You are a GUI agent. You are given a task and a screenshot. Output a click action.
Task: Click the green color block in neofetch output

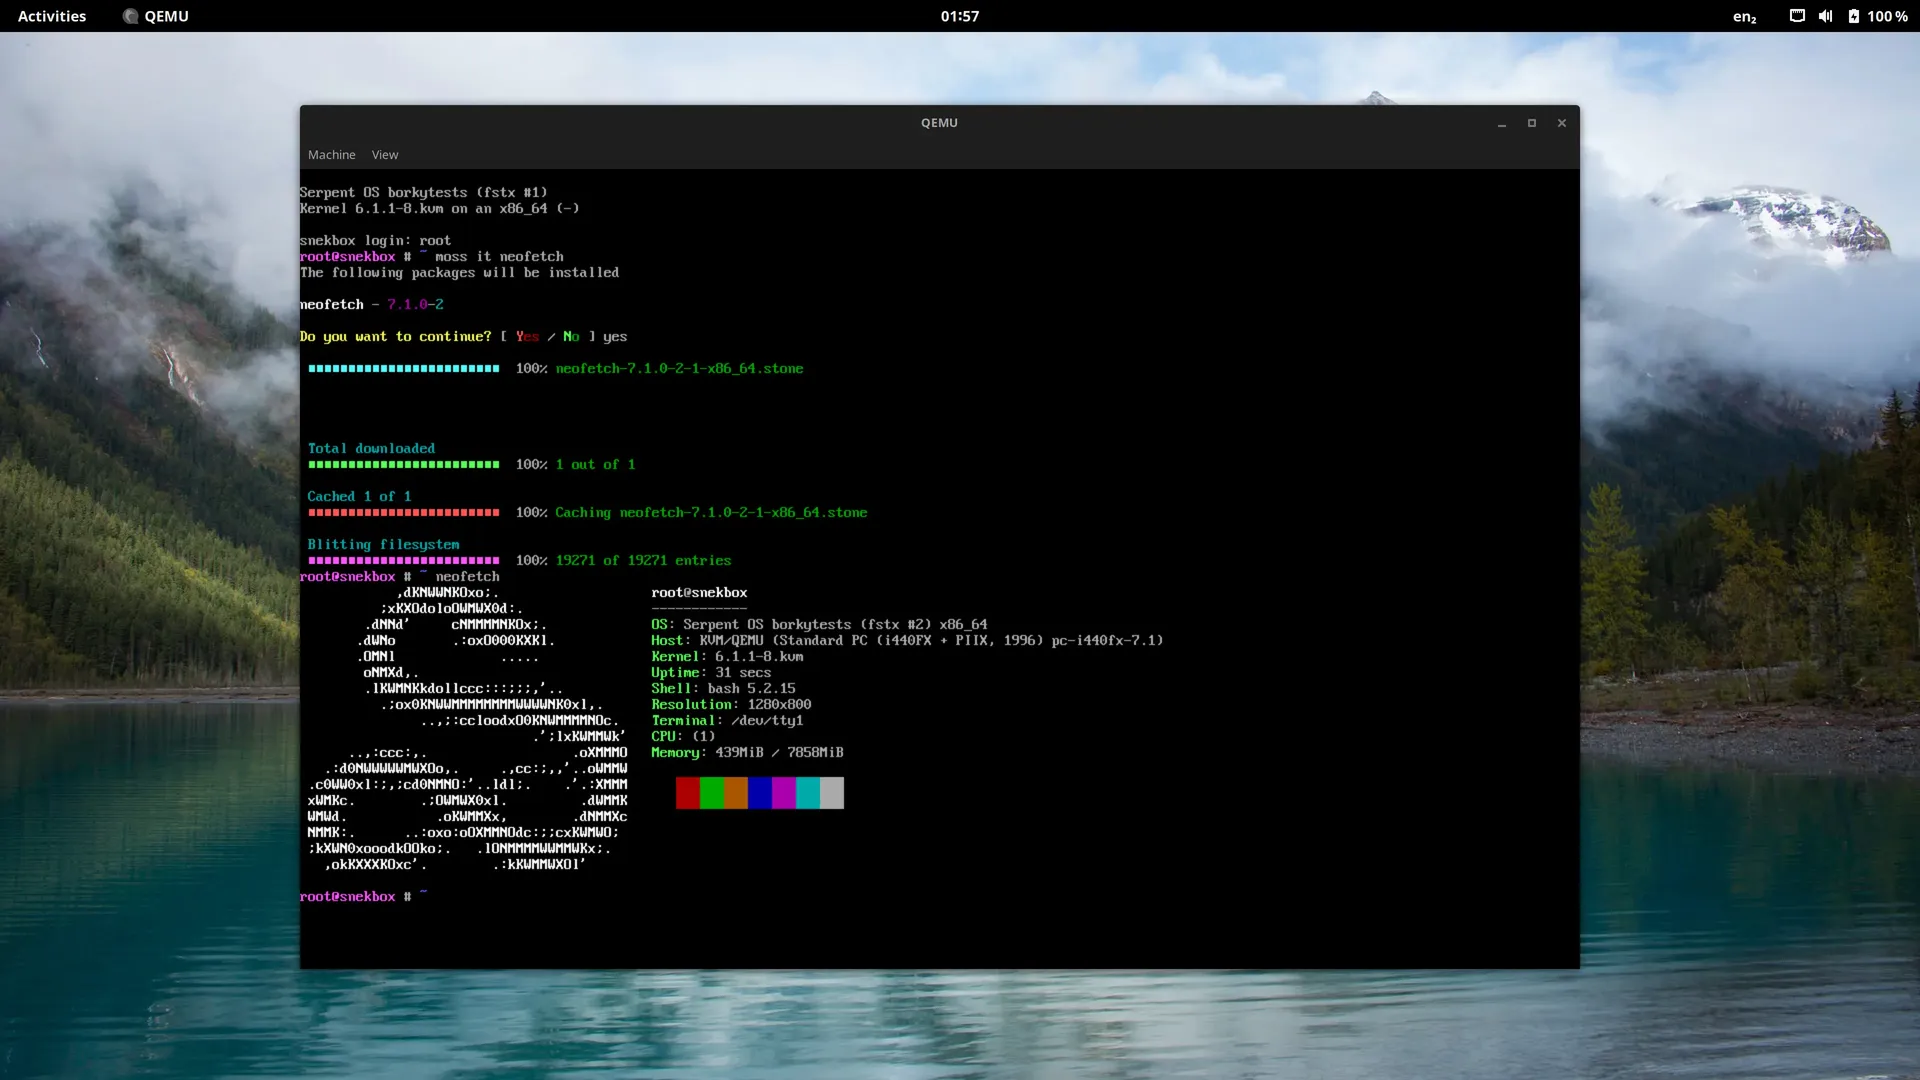tap(711, 793)
